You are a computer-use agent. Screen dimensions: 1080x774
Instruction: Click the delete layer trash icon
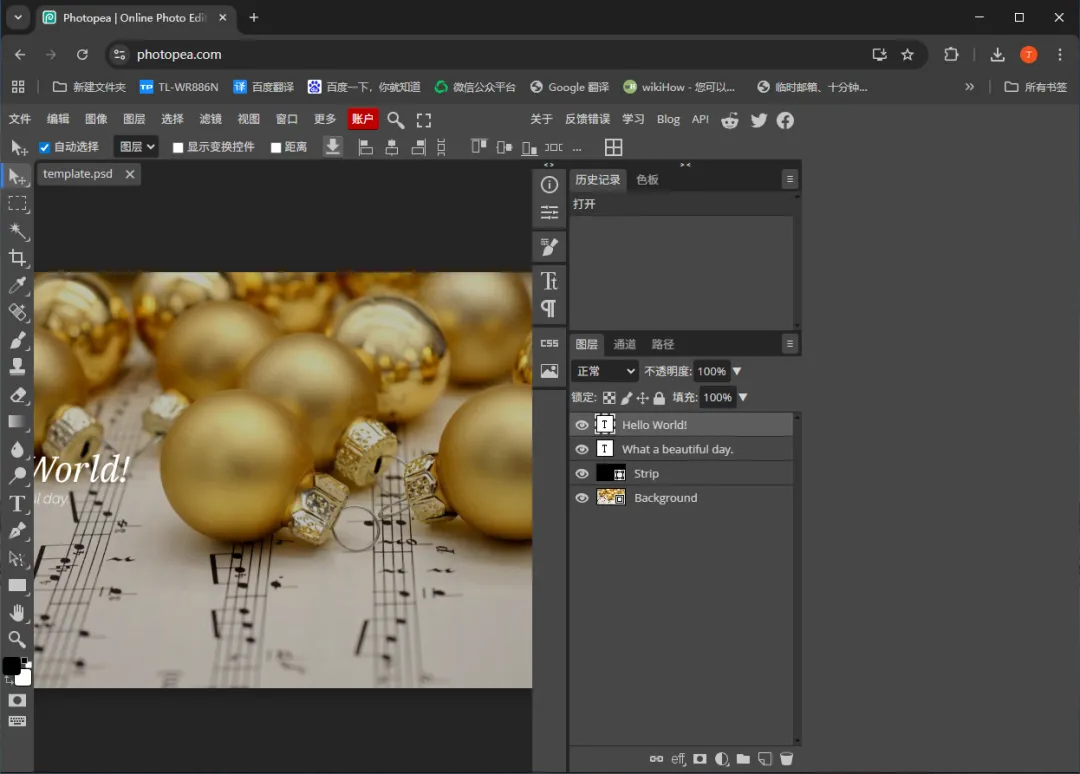[x=786, y=759]
